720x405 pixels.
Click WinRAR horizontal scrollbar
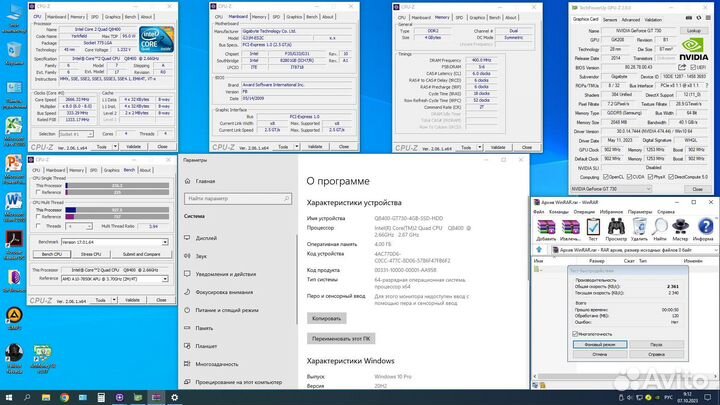tap(625, 376)
